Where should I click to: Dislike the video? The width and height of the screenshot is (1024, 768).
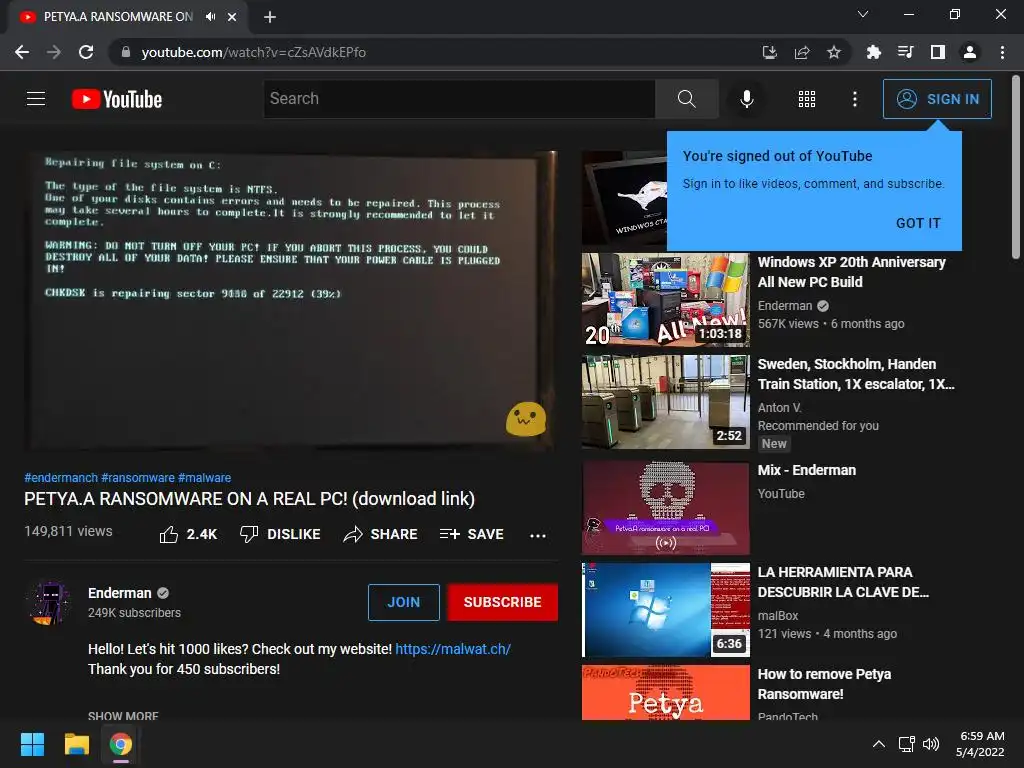point(280,534)
